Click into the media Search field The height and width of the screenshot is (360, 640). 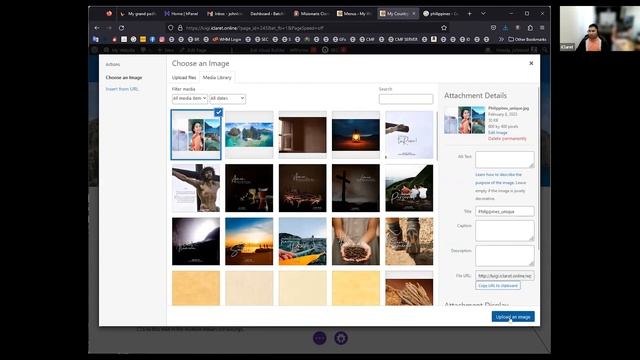click(406, 99)
